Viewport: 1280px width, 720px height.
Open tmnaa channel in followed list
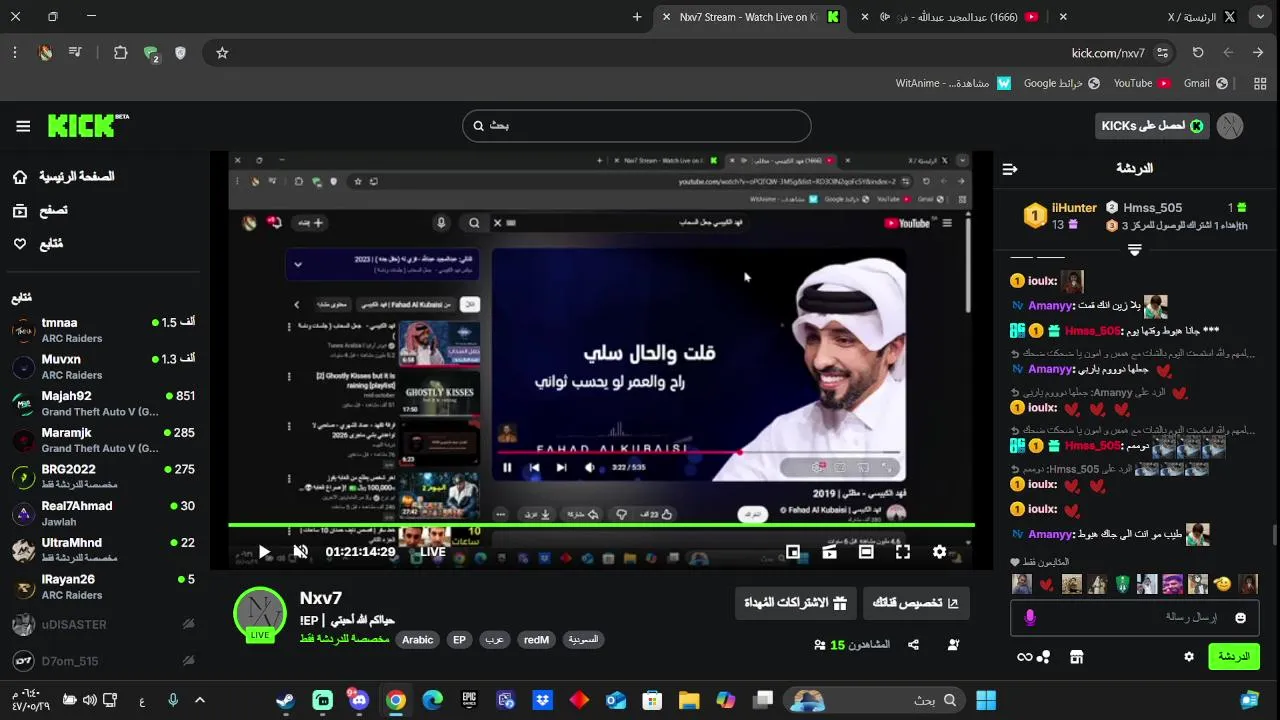[x=103, y=330]
